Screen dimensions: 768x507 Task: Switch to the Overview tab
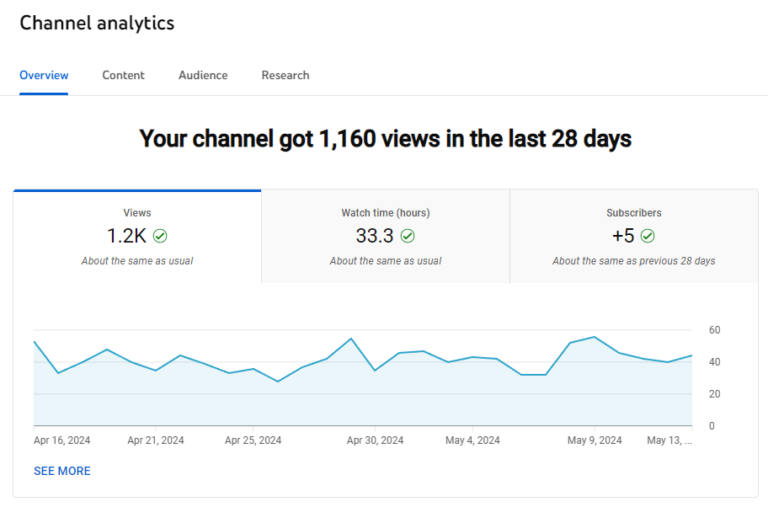point(44,75)
